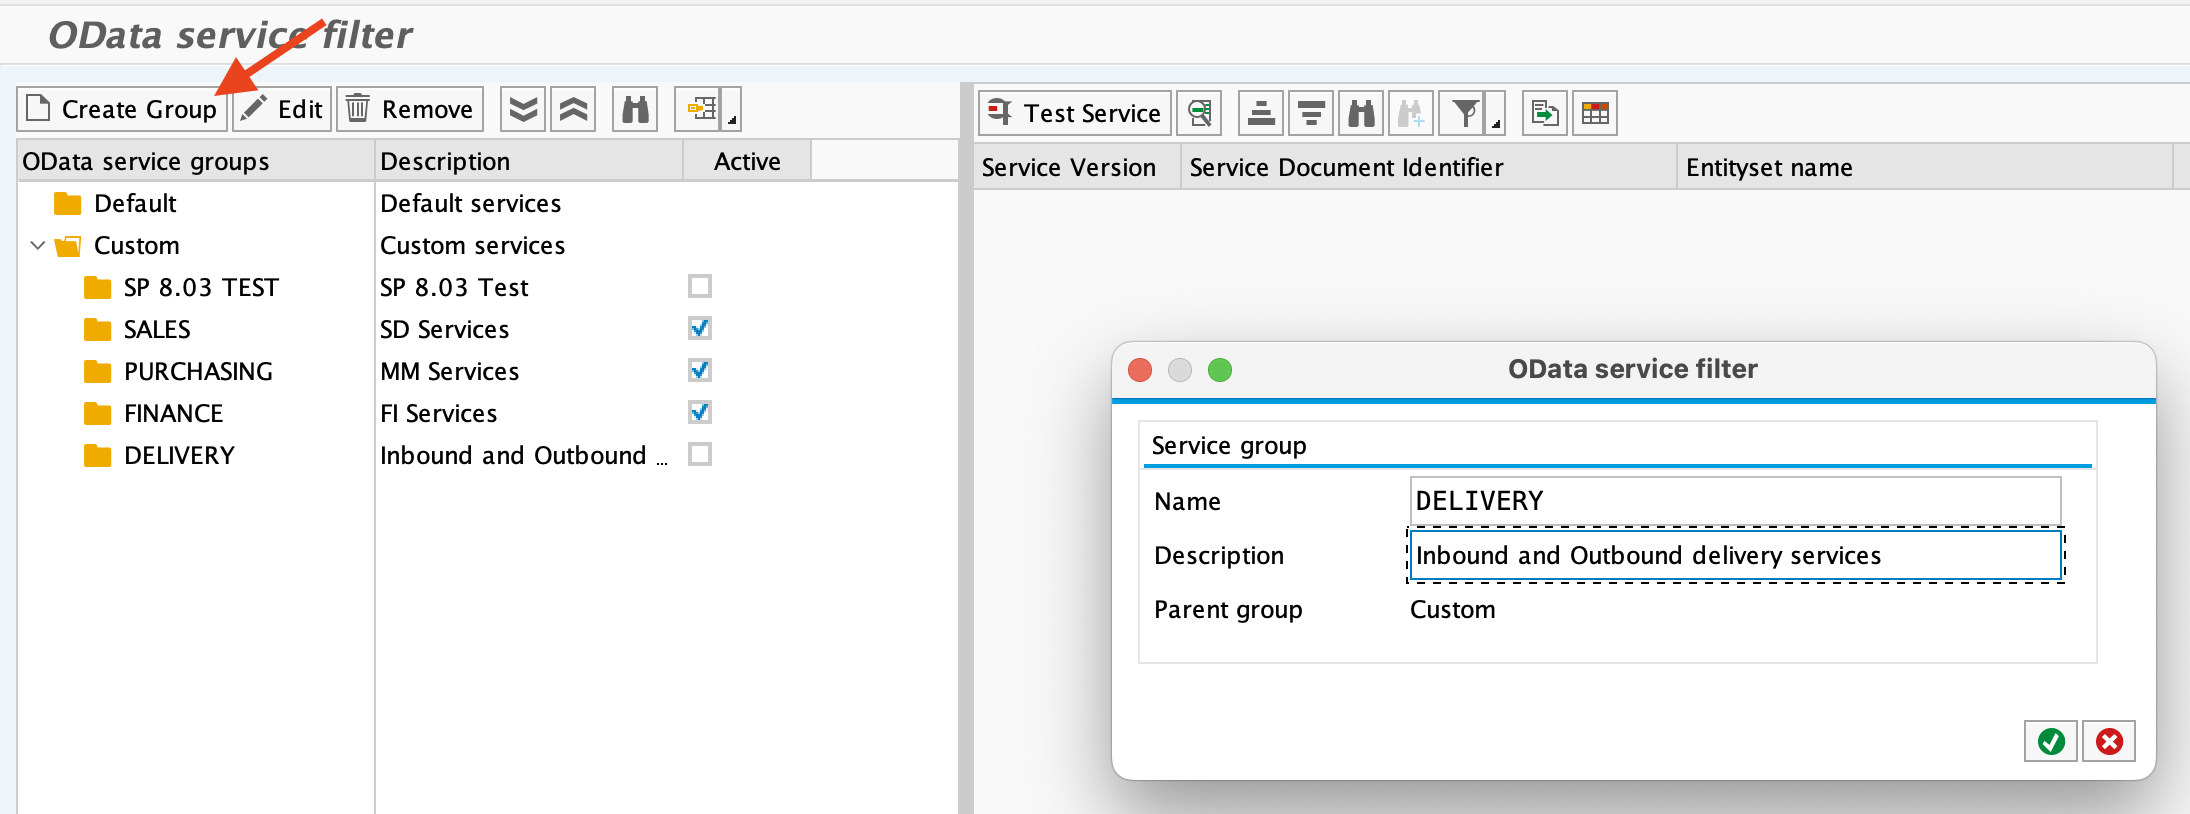Tick the DELIVERY group active checkbox

coord(700,455)
